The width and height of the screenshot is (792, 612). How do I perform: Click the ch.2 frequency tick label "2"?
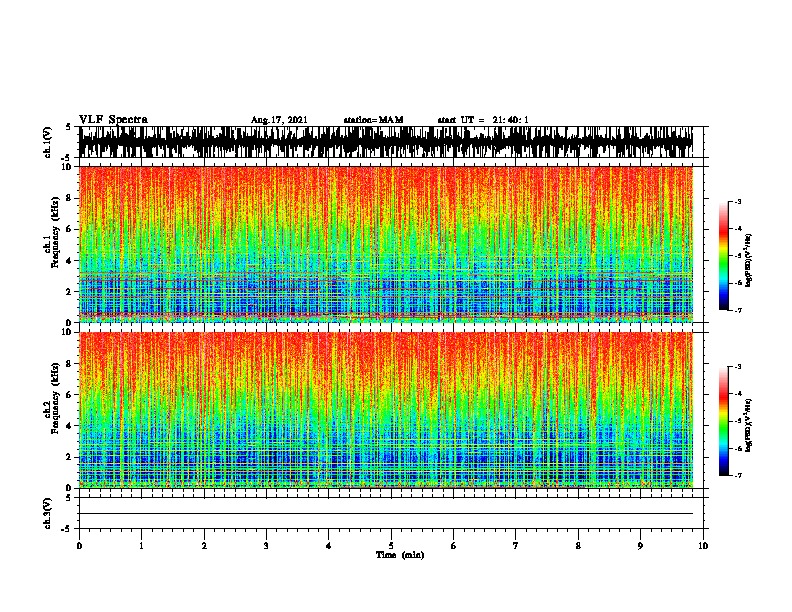tap(70, 457)
